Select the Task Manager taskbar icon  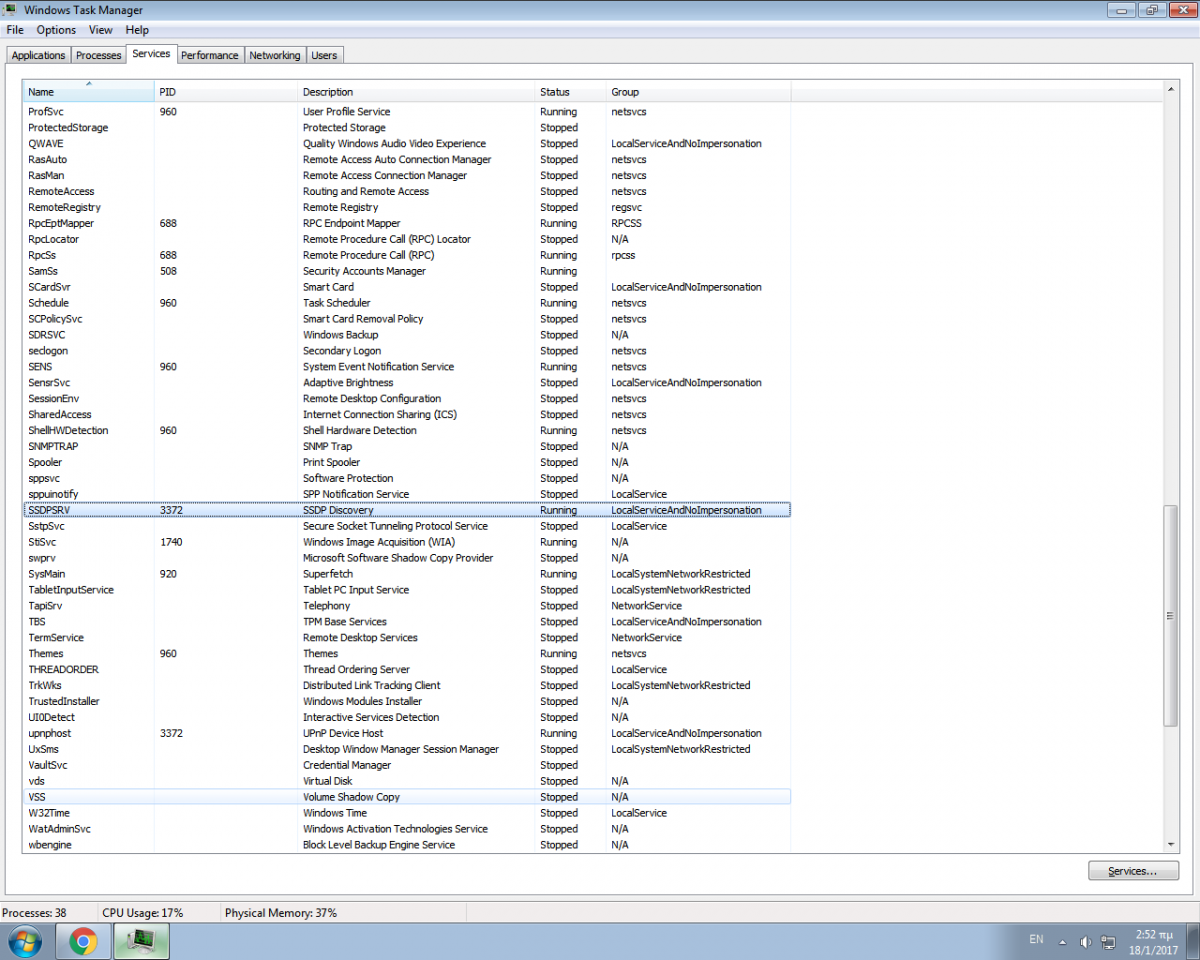point(141,941)
